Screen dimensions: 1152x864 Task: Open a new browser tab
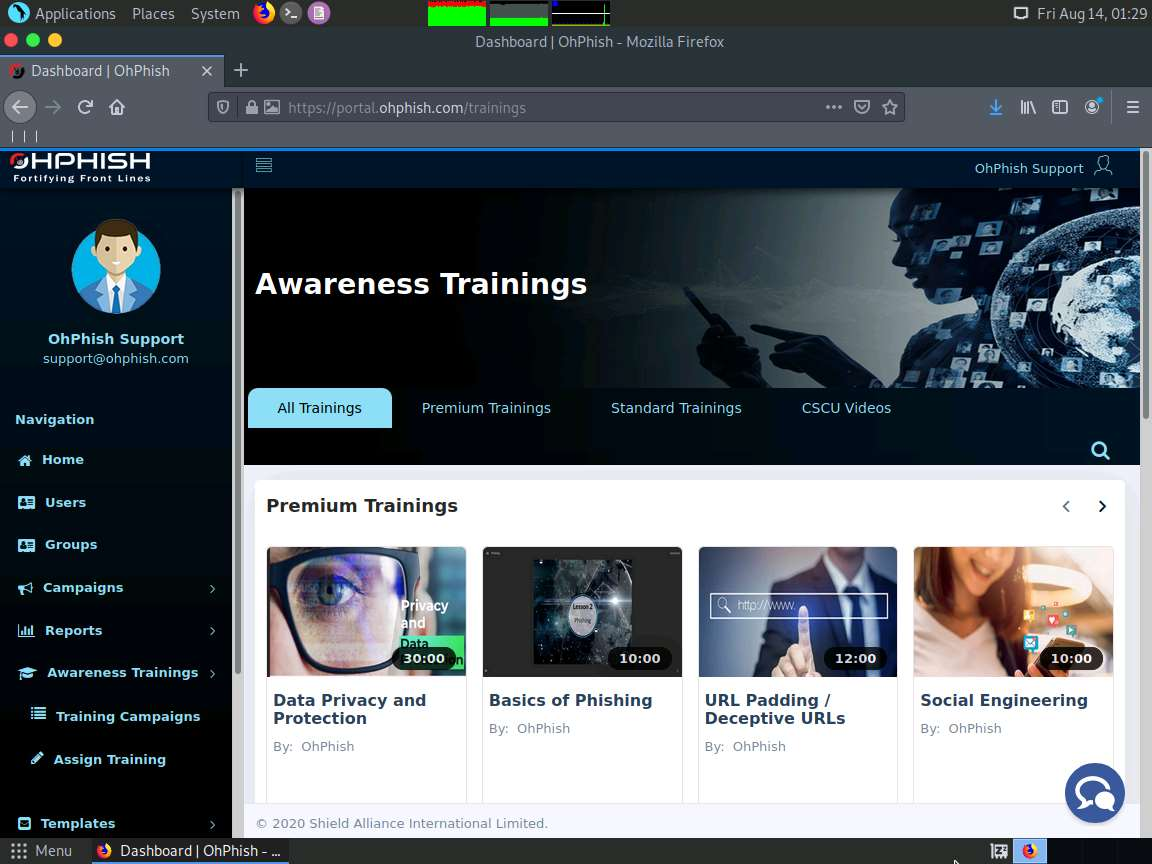tap(240, 71)
